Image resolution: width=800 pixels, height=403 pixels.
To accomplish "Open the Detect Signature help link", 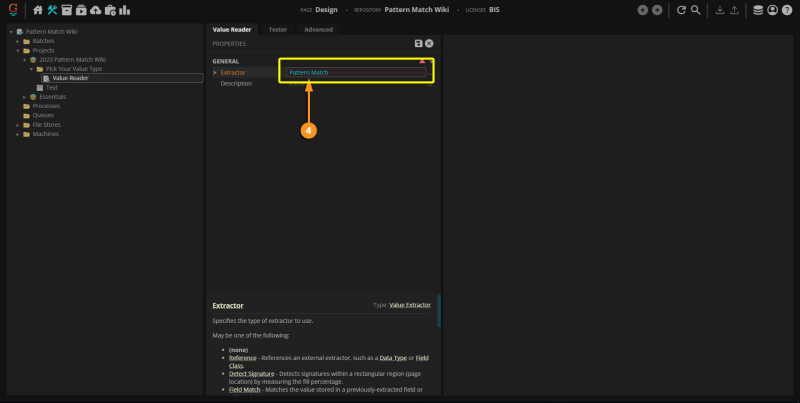I will [x=252, y=373].
